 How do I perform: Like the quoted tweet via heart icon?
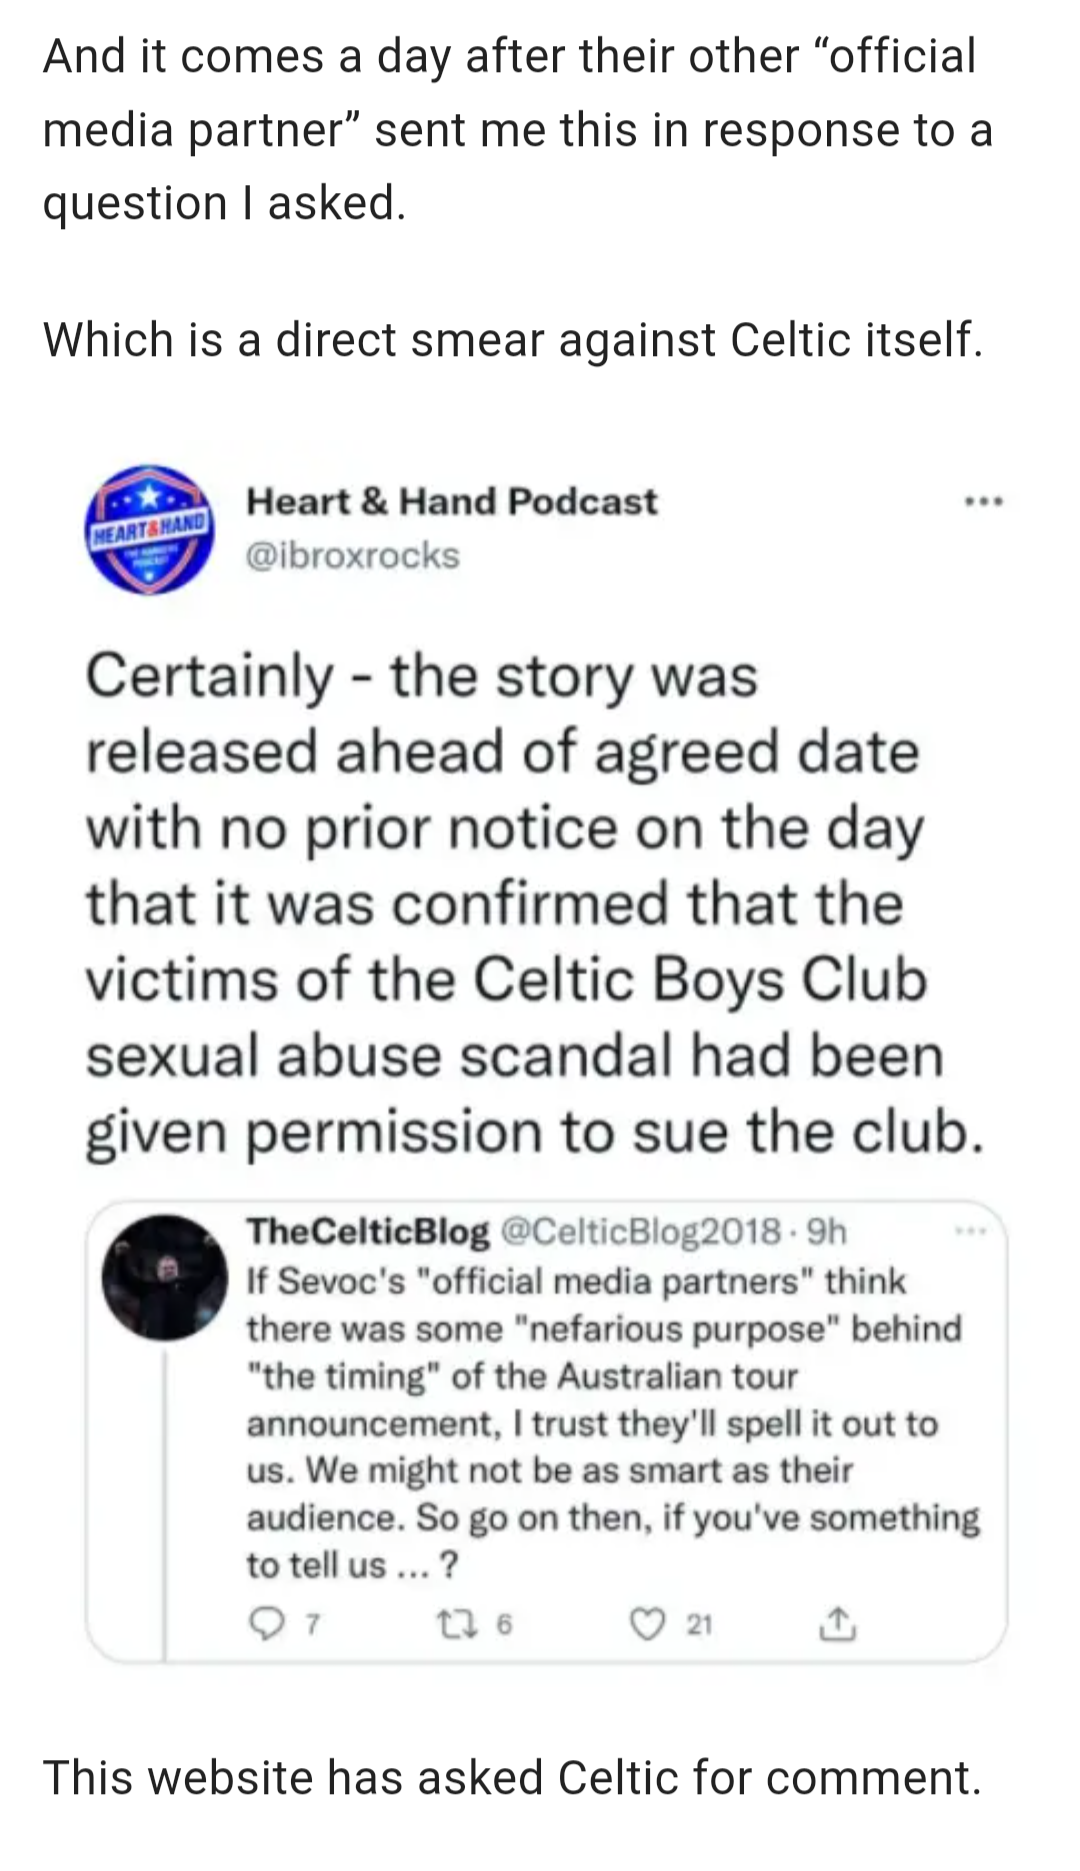[x=648, y=1626]
